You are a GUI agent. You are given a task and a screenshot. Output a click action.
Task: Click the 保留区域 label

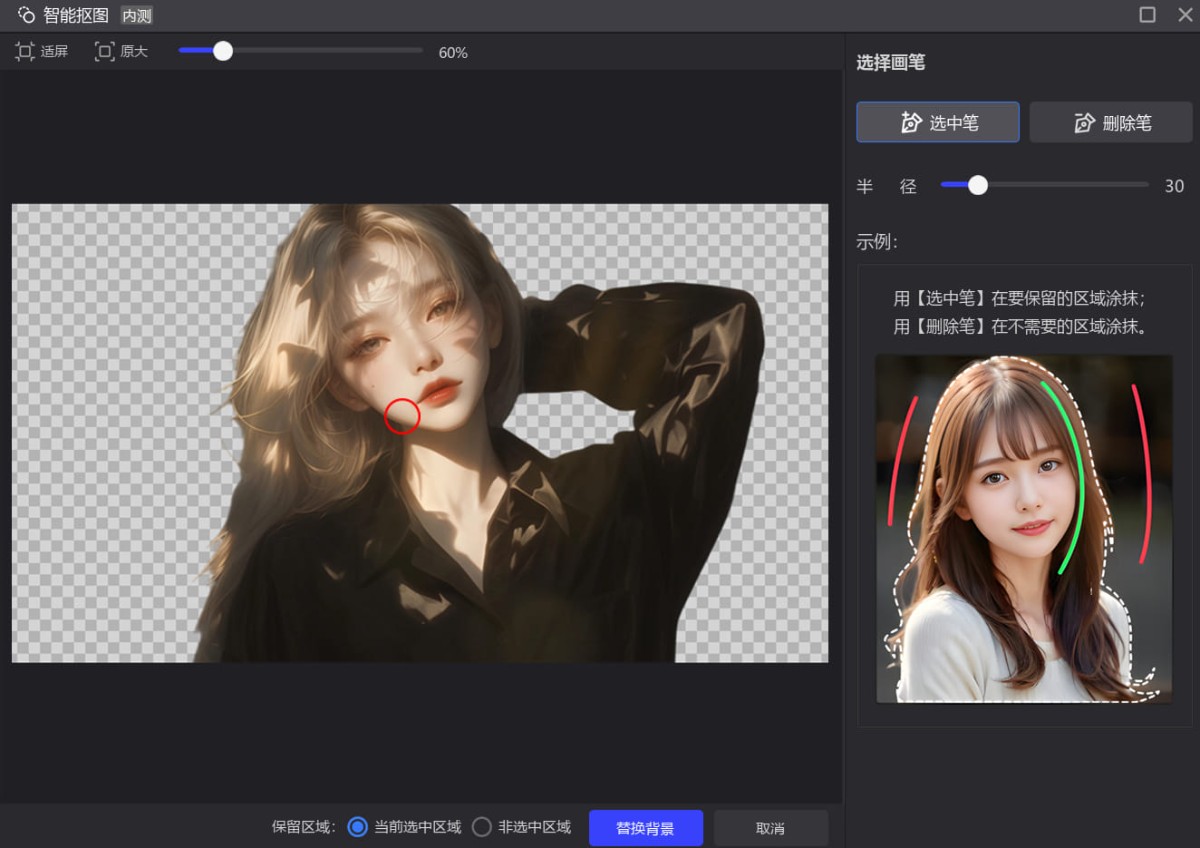tap(304, 827)
